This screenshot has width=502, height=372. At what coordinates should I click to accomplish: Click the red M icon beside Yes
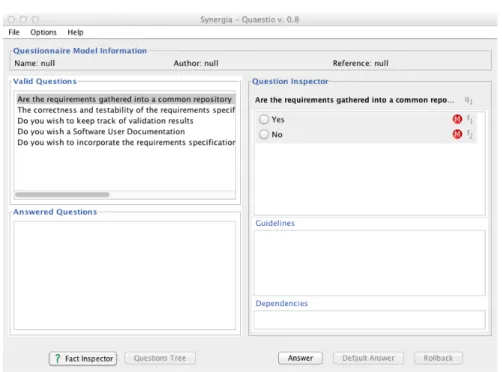(x=457, y=119)
